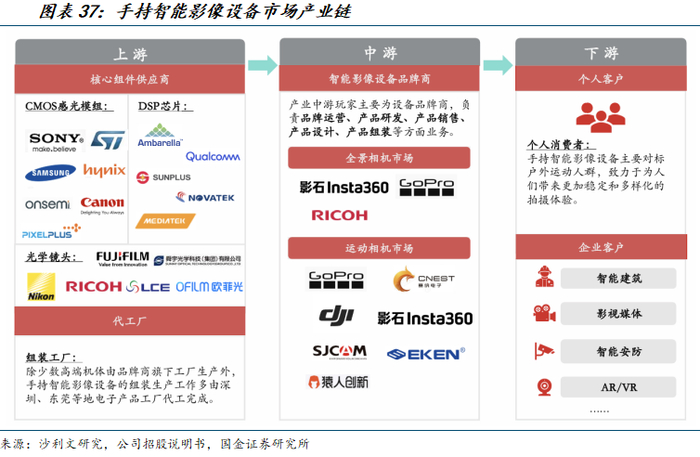Click the onsemi logo

coord(48,204)
